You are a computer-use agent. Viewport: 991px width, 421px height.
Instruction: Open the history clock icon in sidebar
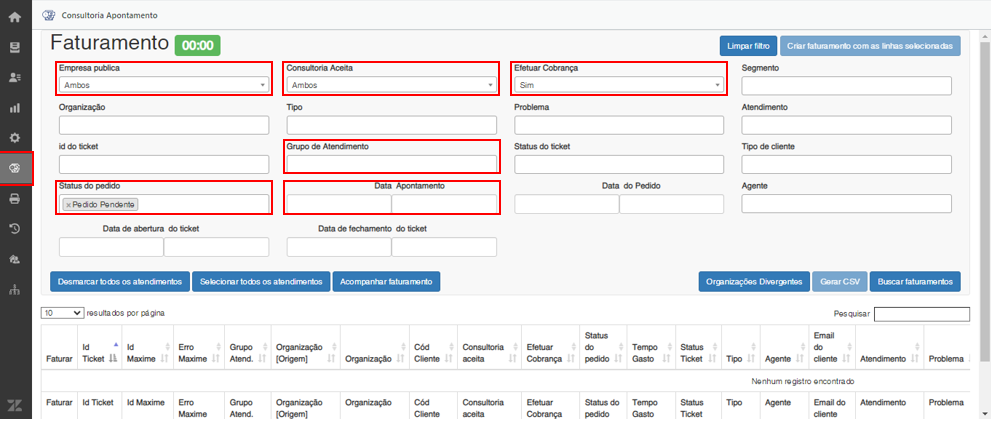point(15,229)
